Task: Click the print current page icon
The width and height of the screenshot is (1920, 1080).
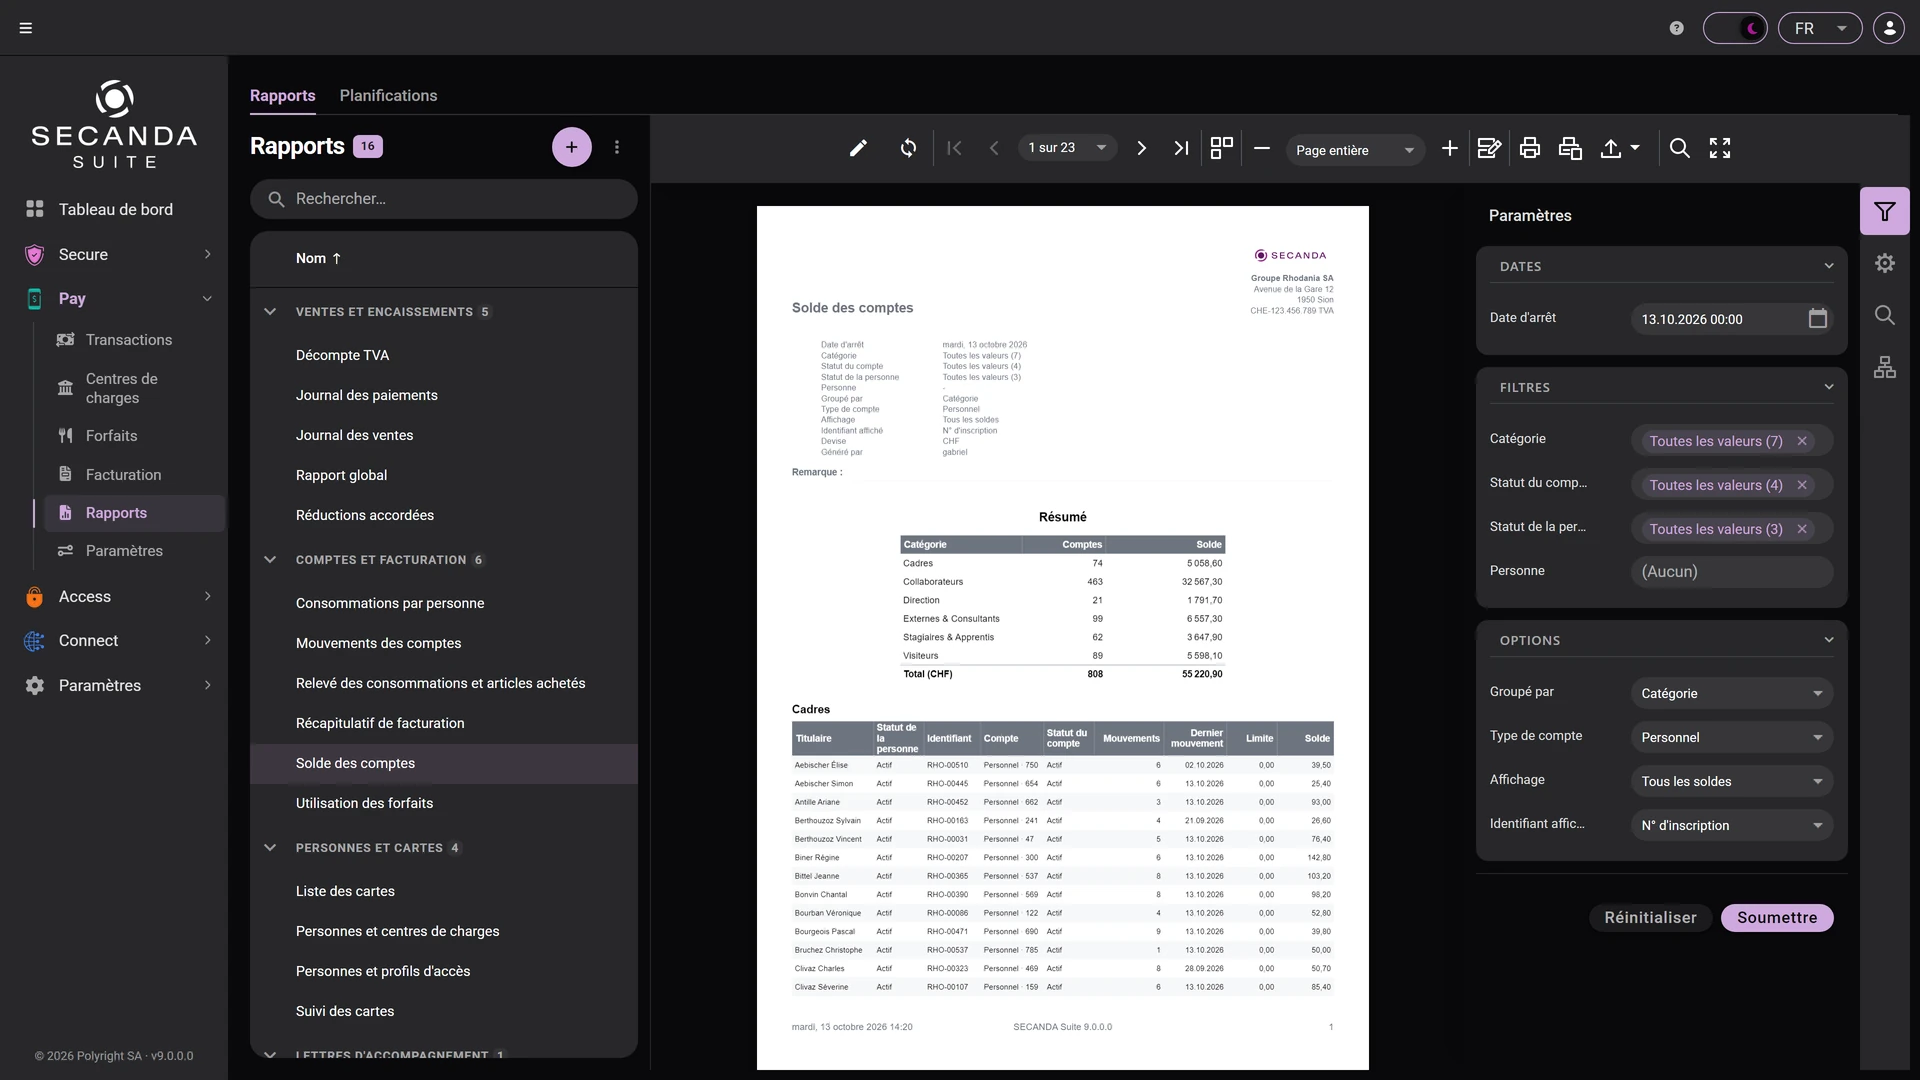Action: 1570,148
